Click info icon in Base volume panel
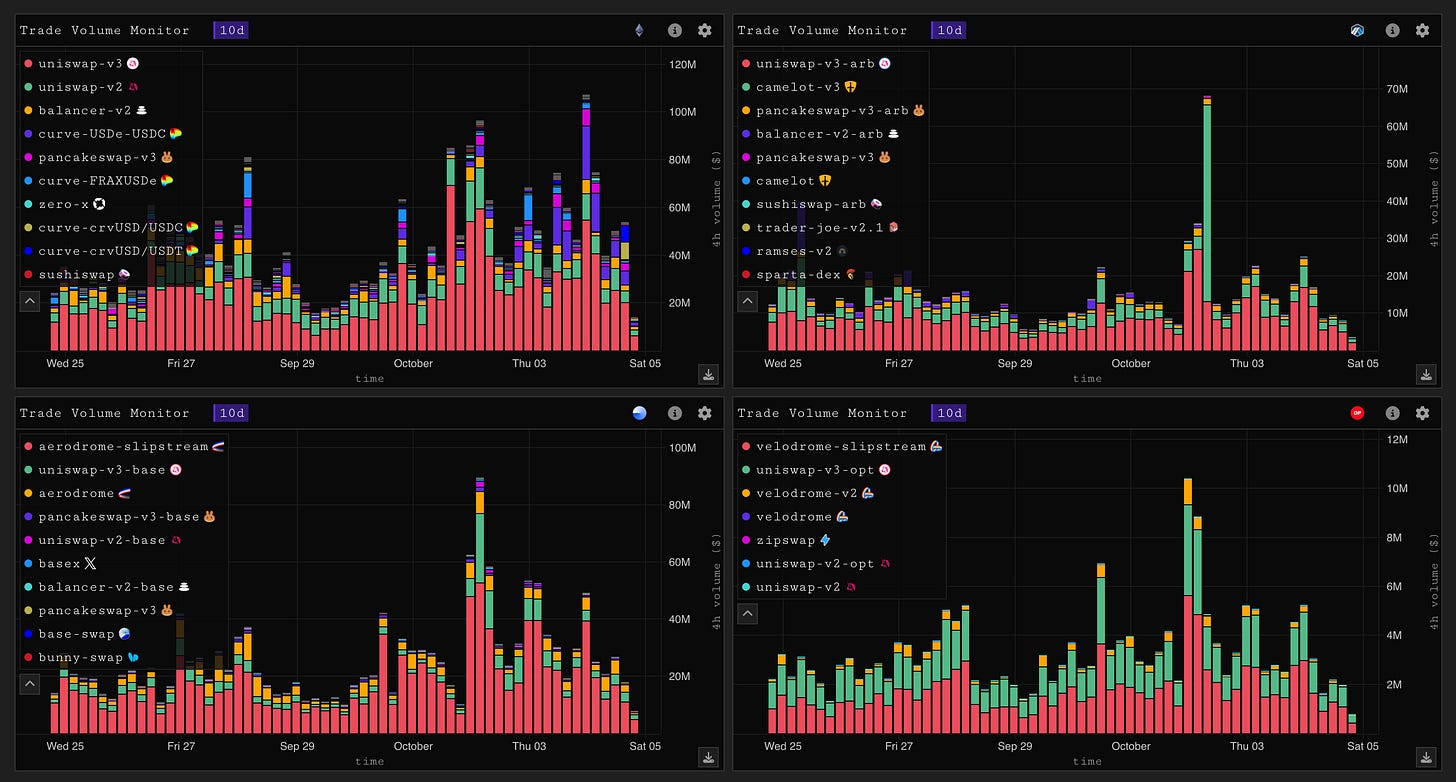This screenshot has width=1456, height=782. (x=675, y=413)
